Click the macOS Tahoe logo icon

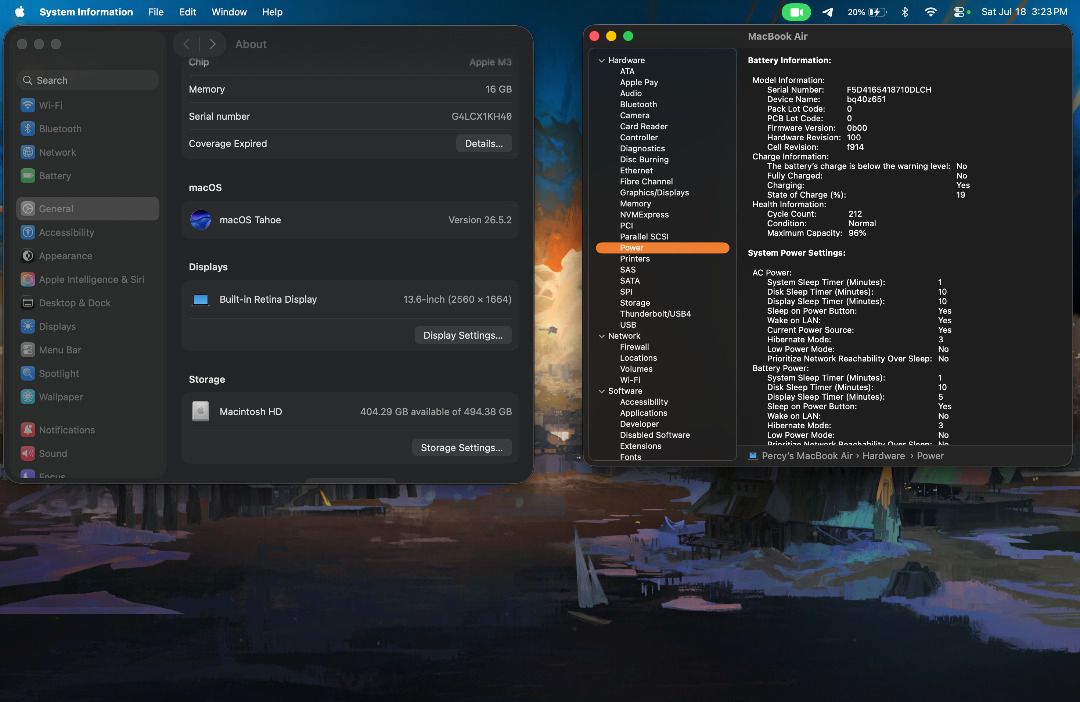(200, 220)
